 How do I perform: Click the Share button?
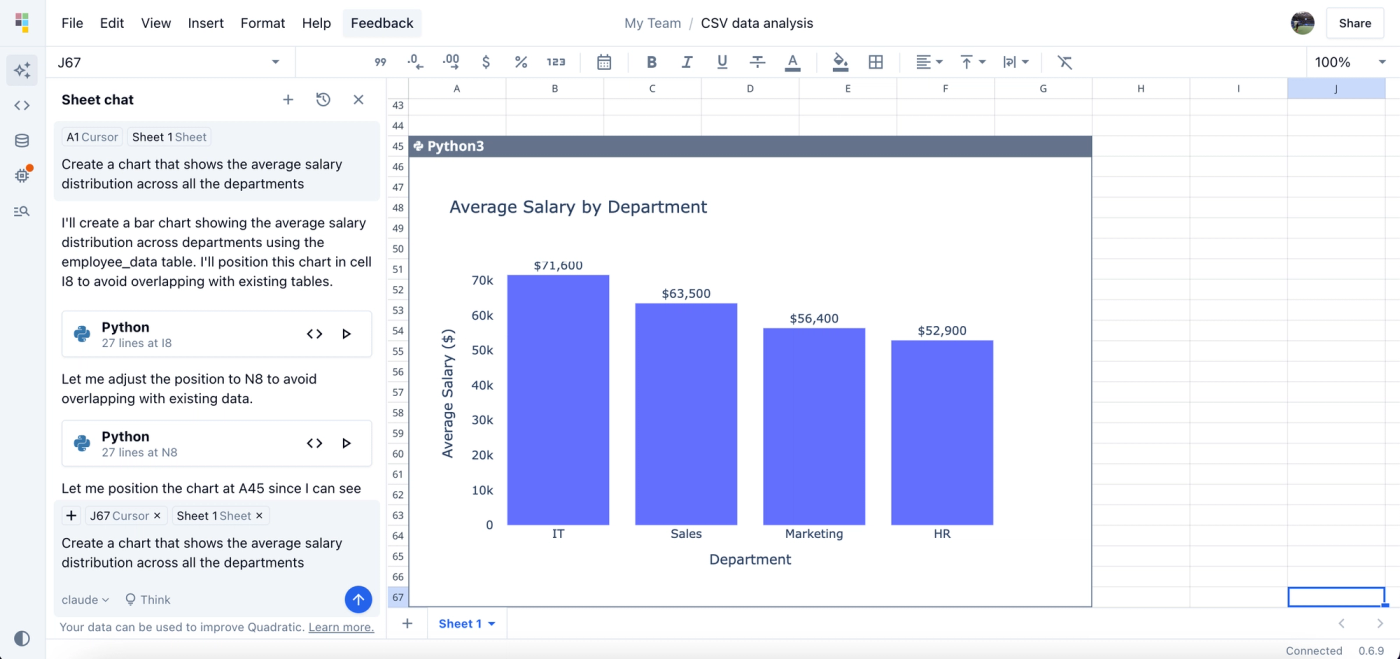coord(1354,22)
